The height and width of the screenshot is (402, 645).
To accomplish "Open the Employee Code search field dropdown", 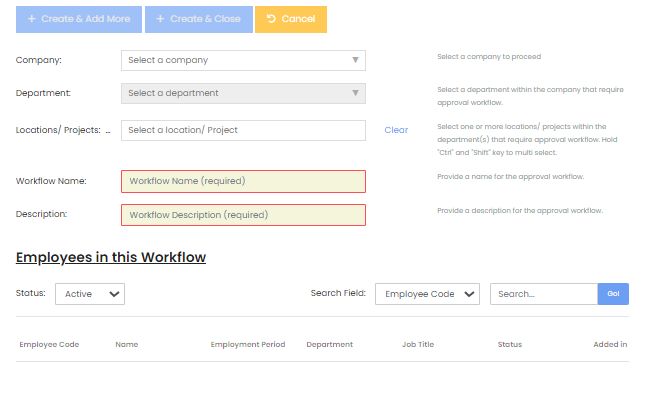I will click(x=427, y=294).
